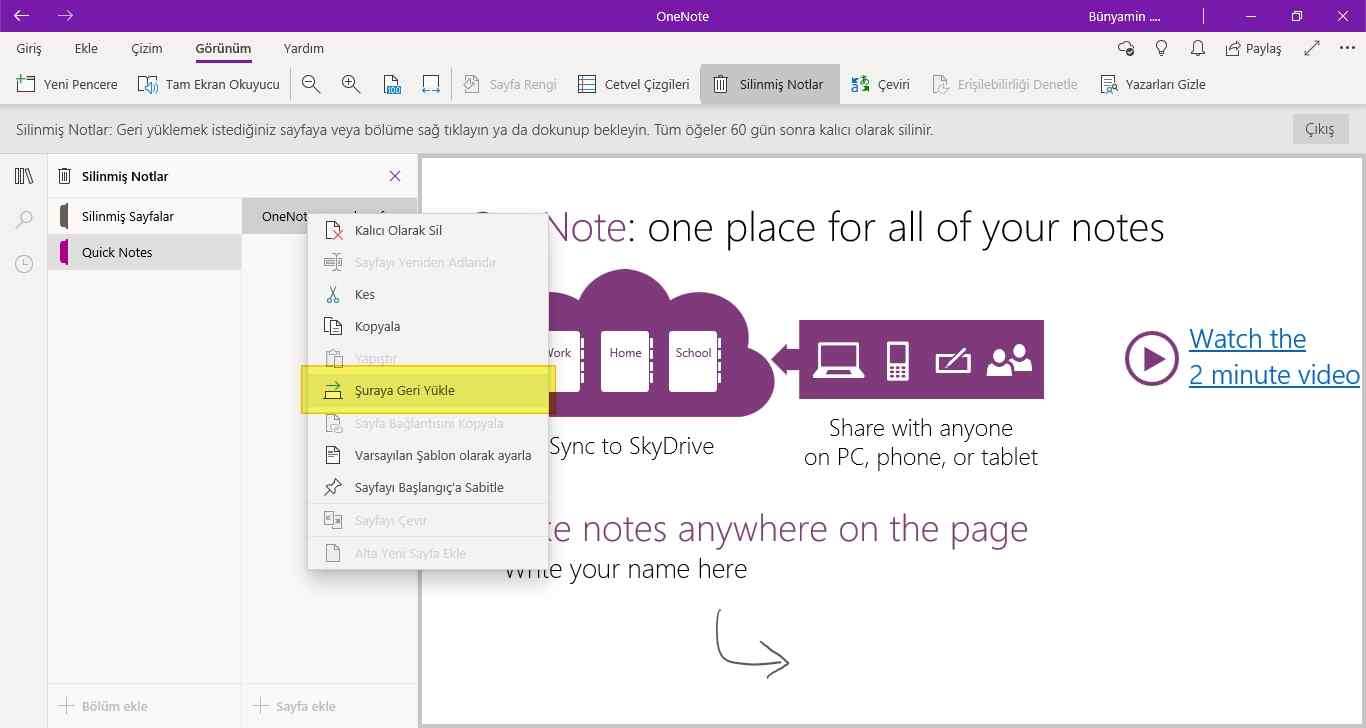The height and width of the screenshot is (728, 1366).
Task: Open the lightbulb tips icon
Action: [1162, 48]
